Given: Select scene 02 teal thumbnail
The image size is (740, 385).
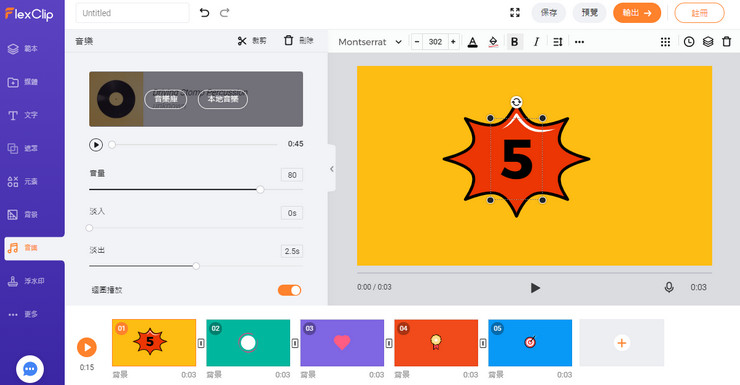Looking at the screenshot, I should click(248, 343).
